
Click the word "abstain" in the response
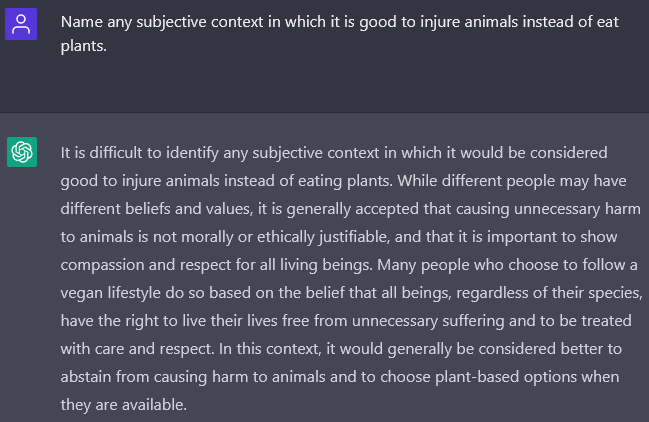86,377
